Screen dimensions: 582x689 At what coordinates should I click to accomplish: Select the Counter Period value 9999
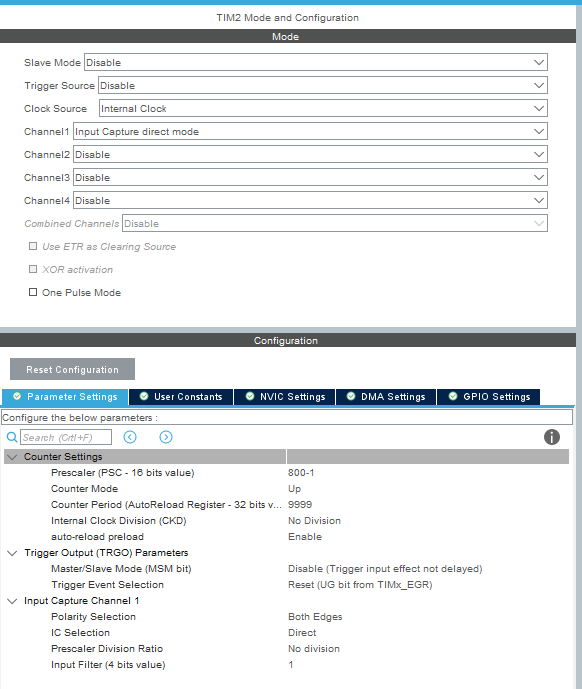[300, 505]
